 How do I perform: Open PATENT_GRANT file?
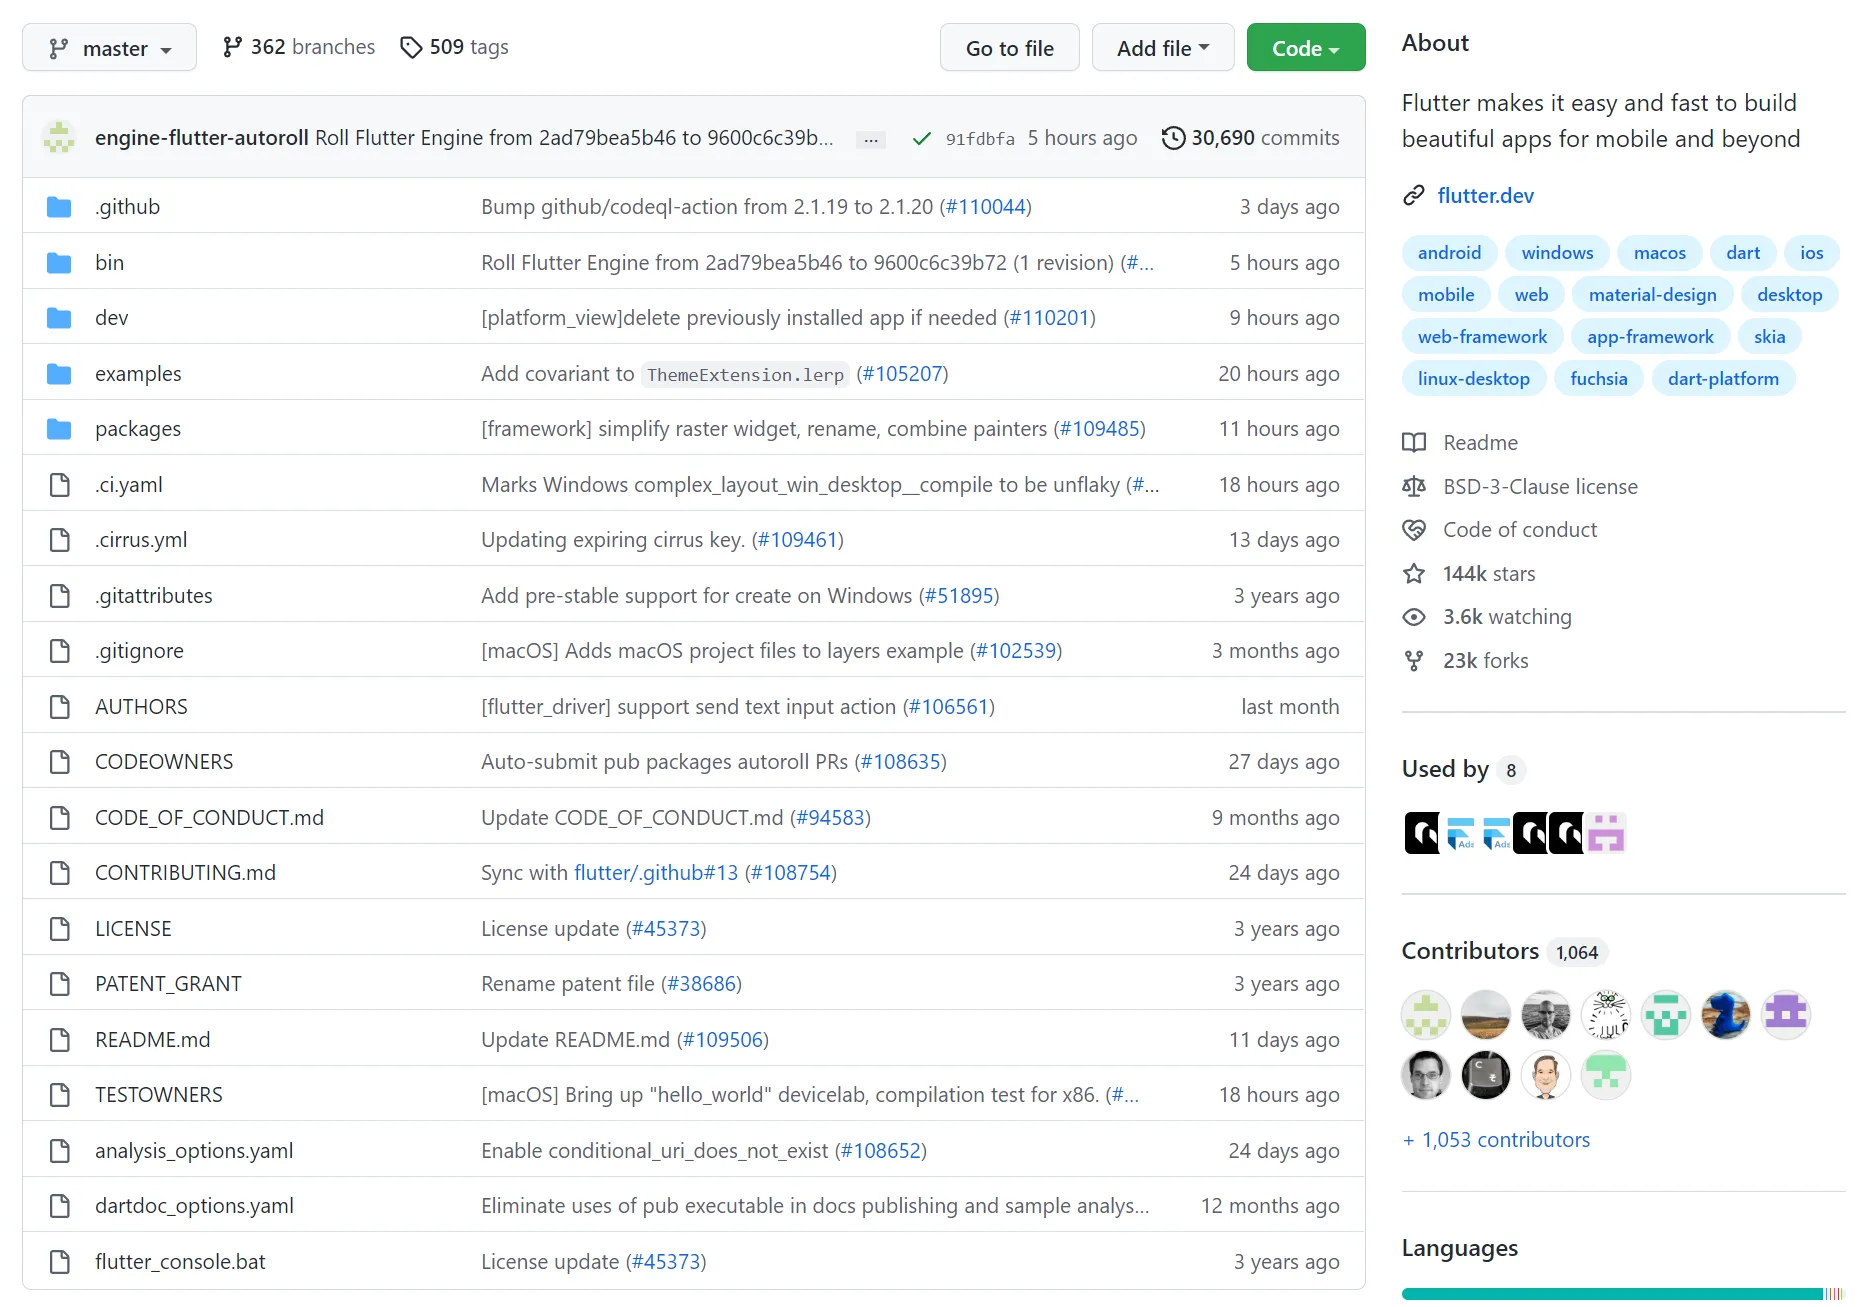click(x=168, y=984)
